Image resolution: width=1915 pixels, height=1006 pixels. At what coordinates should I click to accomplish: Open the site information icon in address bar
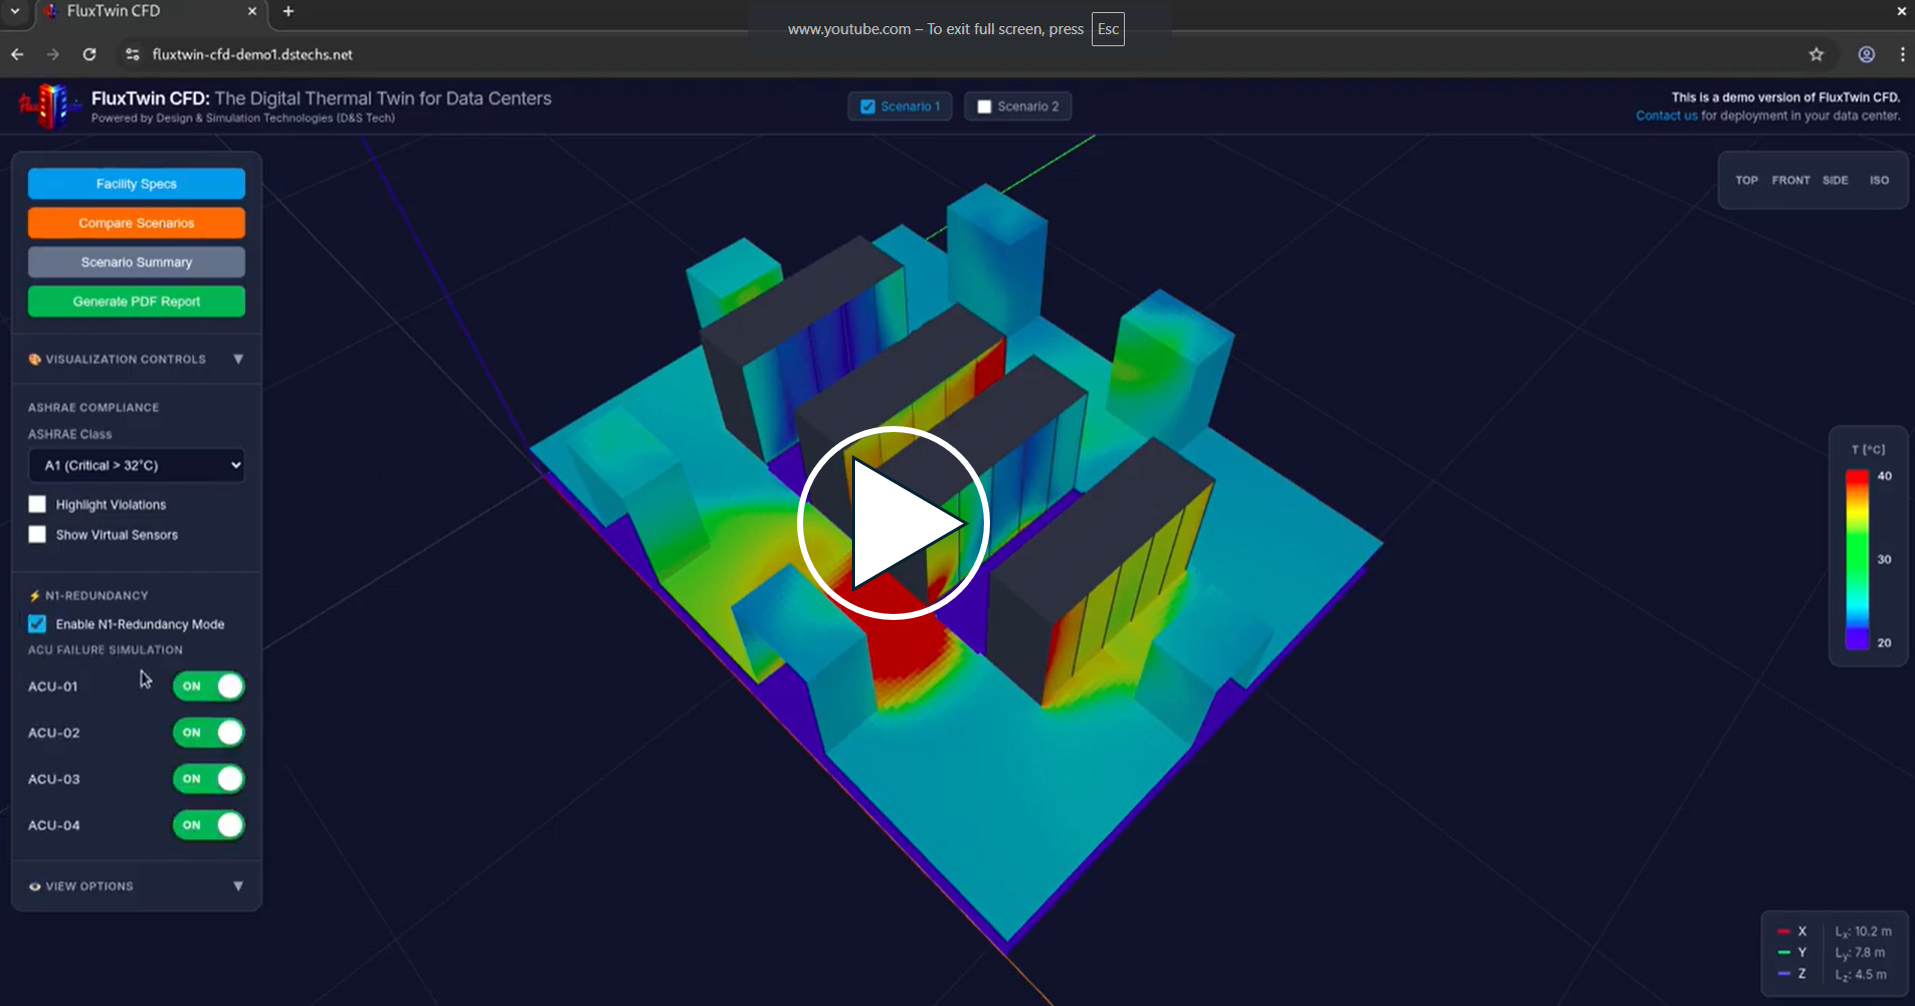pos(132,54)
